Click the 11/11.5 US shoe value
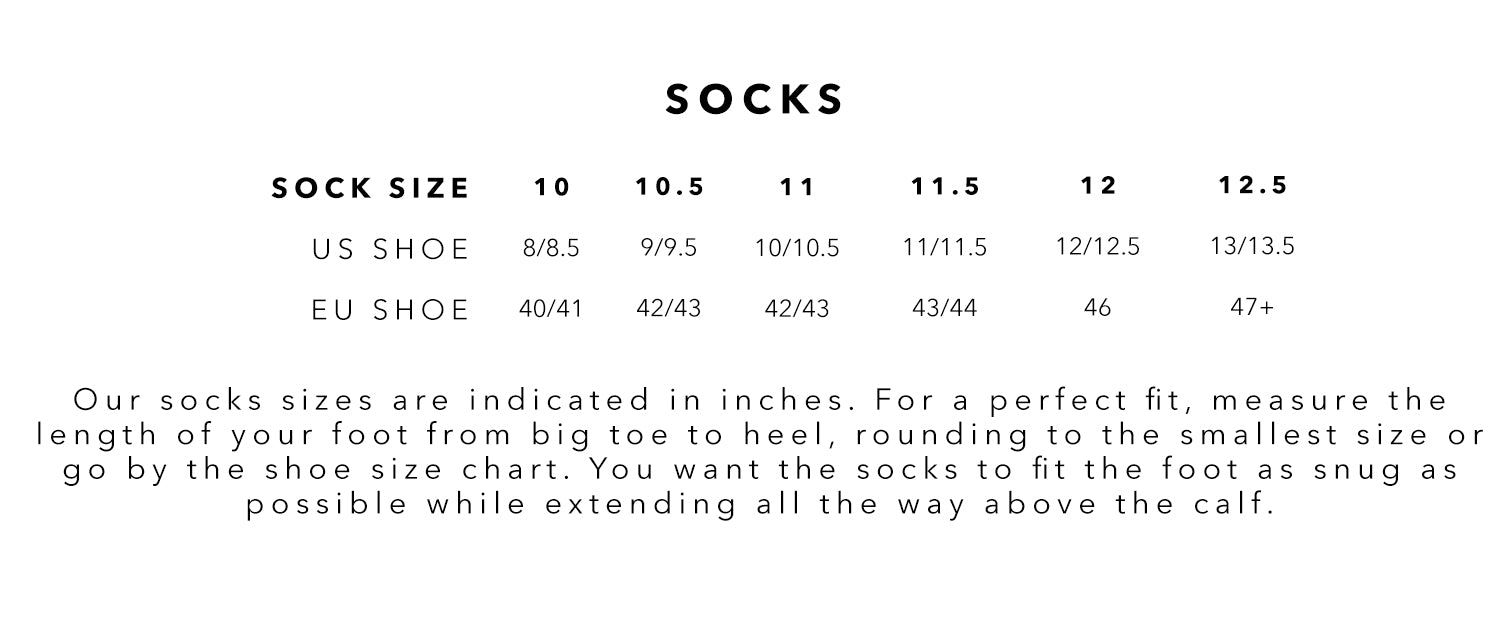This screenshot has height=620, width=1500. [945, 248]
